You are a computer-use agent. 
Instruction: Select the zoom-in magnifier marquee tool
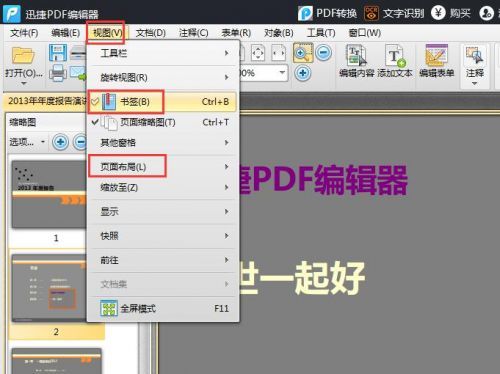303,53
